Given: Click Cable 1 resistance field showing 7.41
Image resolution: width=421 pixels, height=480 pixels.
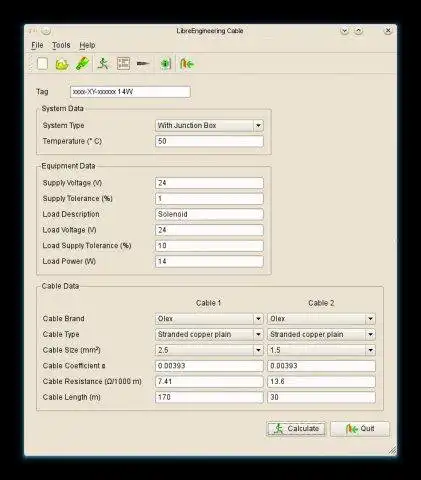Looking at the screenshot, I should 209,381.
